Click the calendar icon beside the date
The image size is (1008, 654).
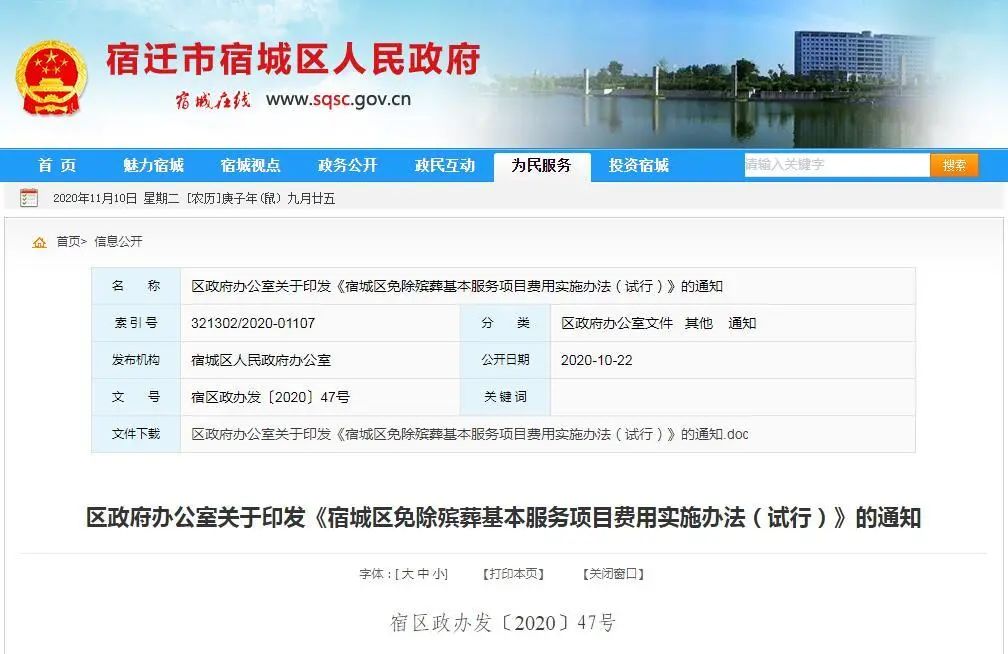(x=29, y=197)
